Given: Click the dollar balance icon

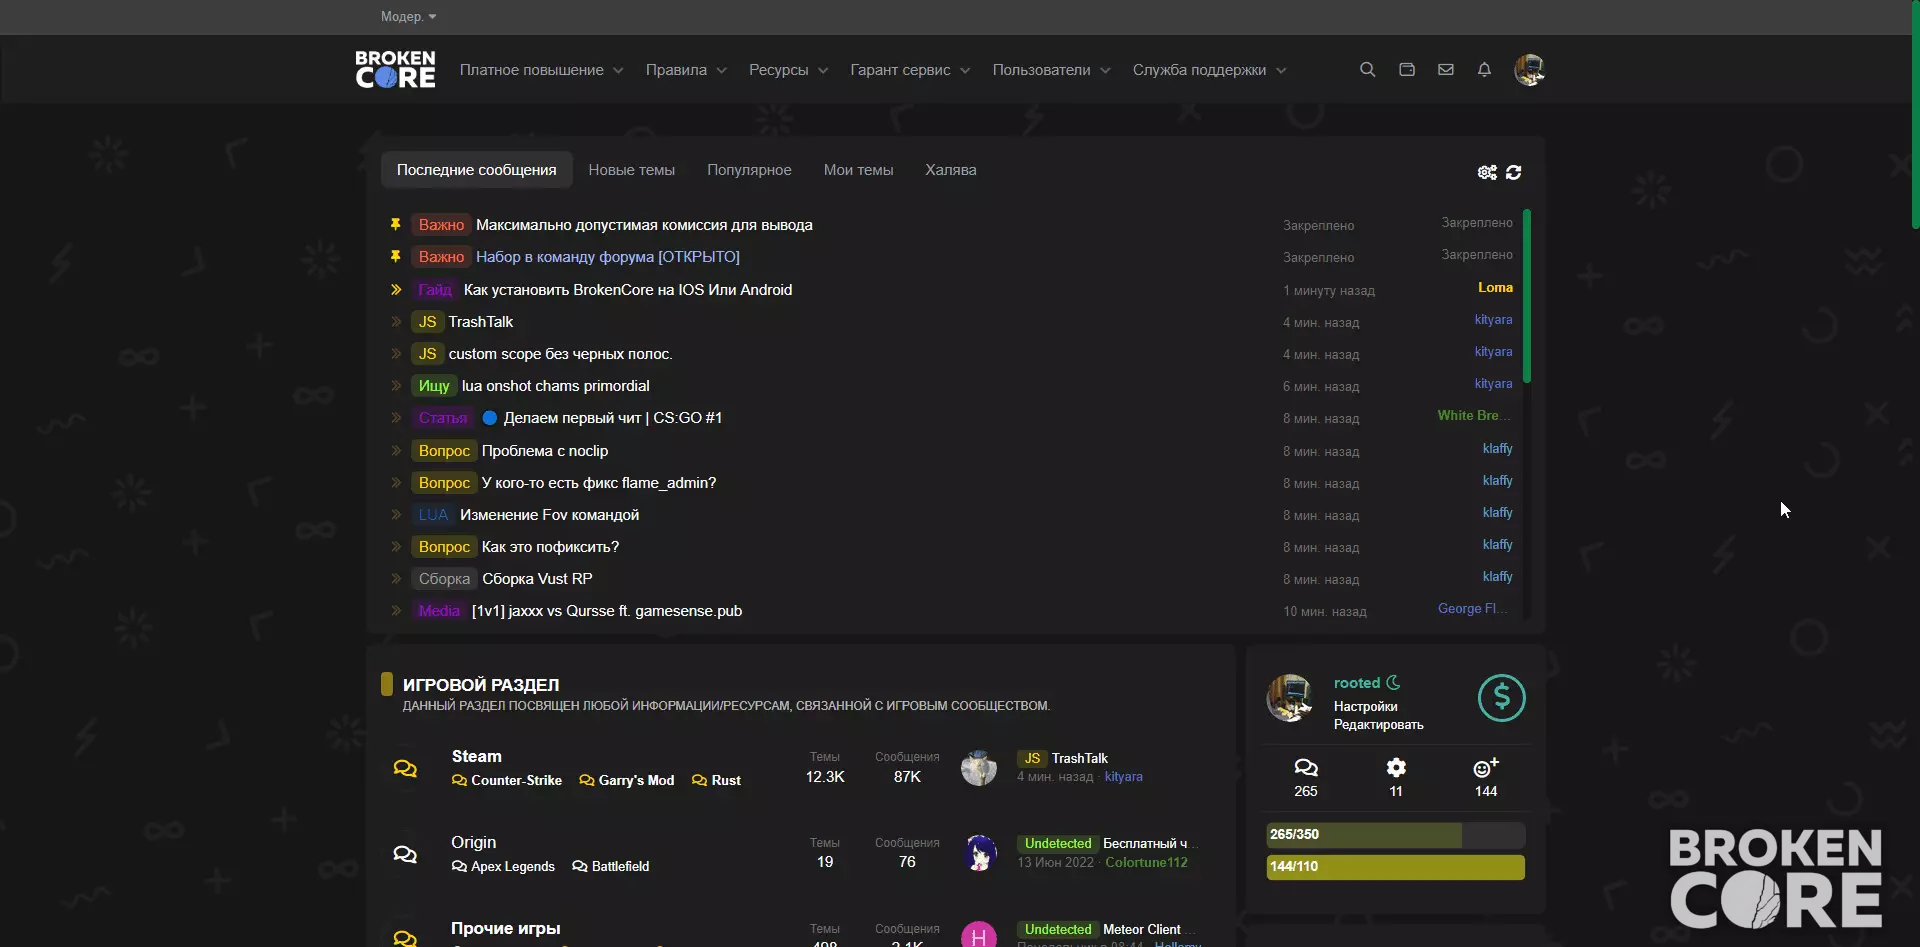Looking at the screenshot, I should pos(1501,698).
